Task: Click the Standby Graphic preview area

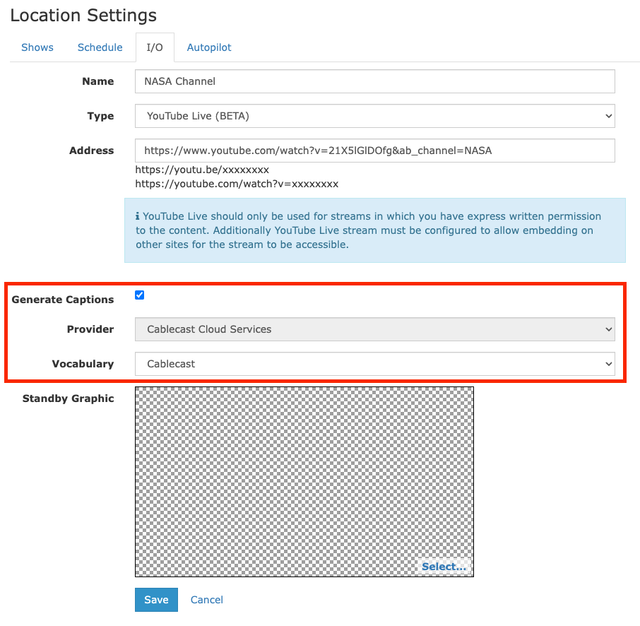Action: click(x=304, y=482)
